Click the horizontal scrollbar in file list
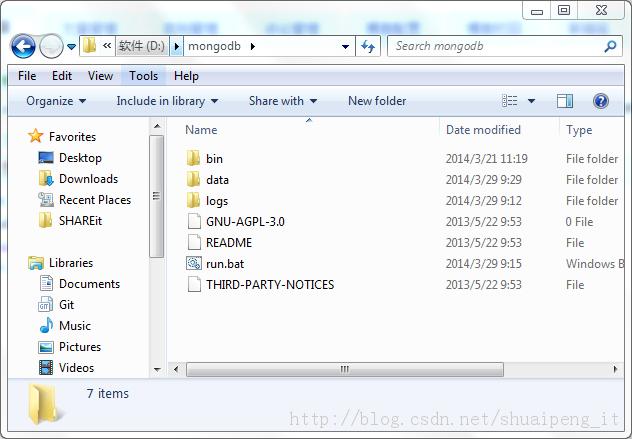This screenshot has height=439, width=632. click(x=345, y=369)
